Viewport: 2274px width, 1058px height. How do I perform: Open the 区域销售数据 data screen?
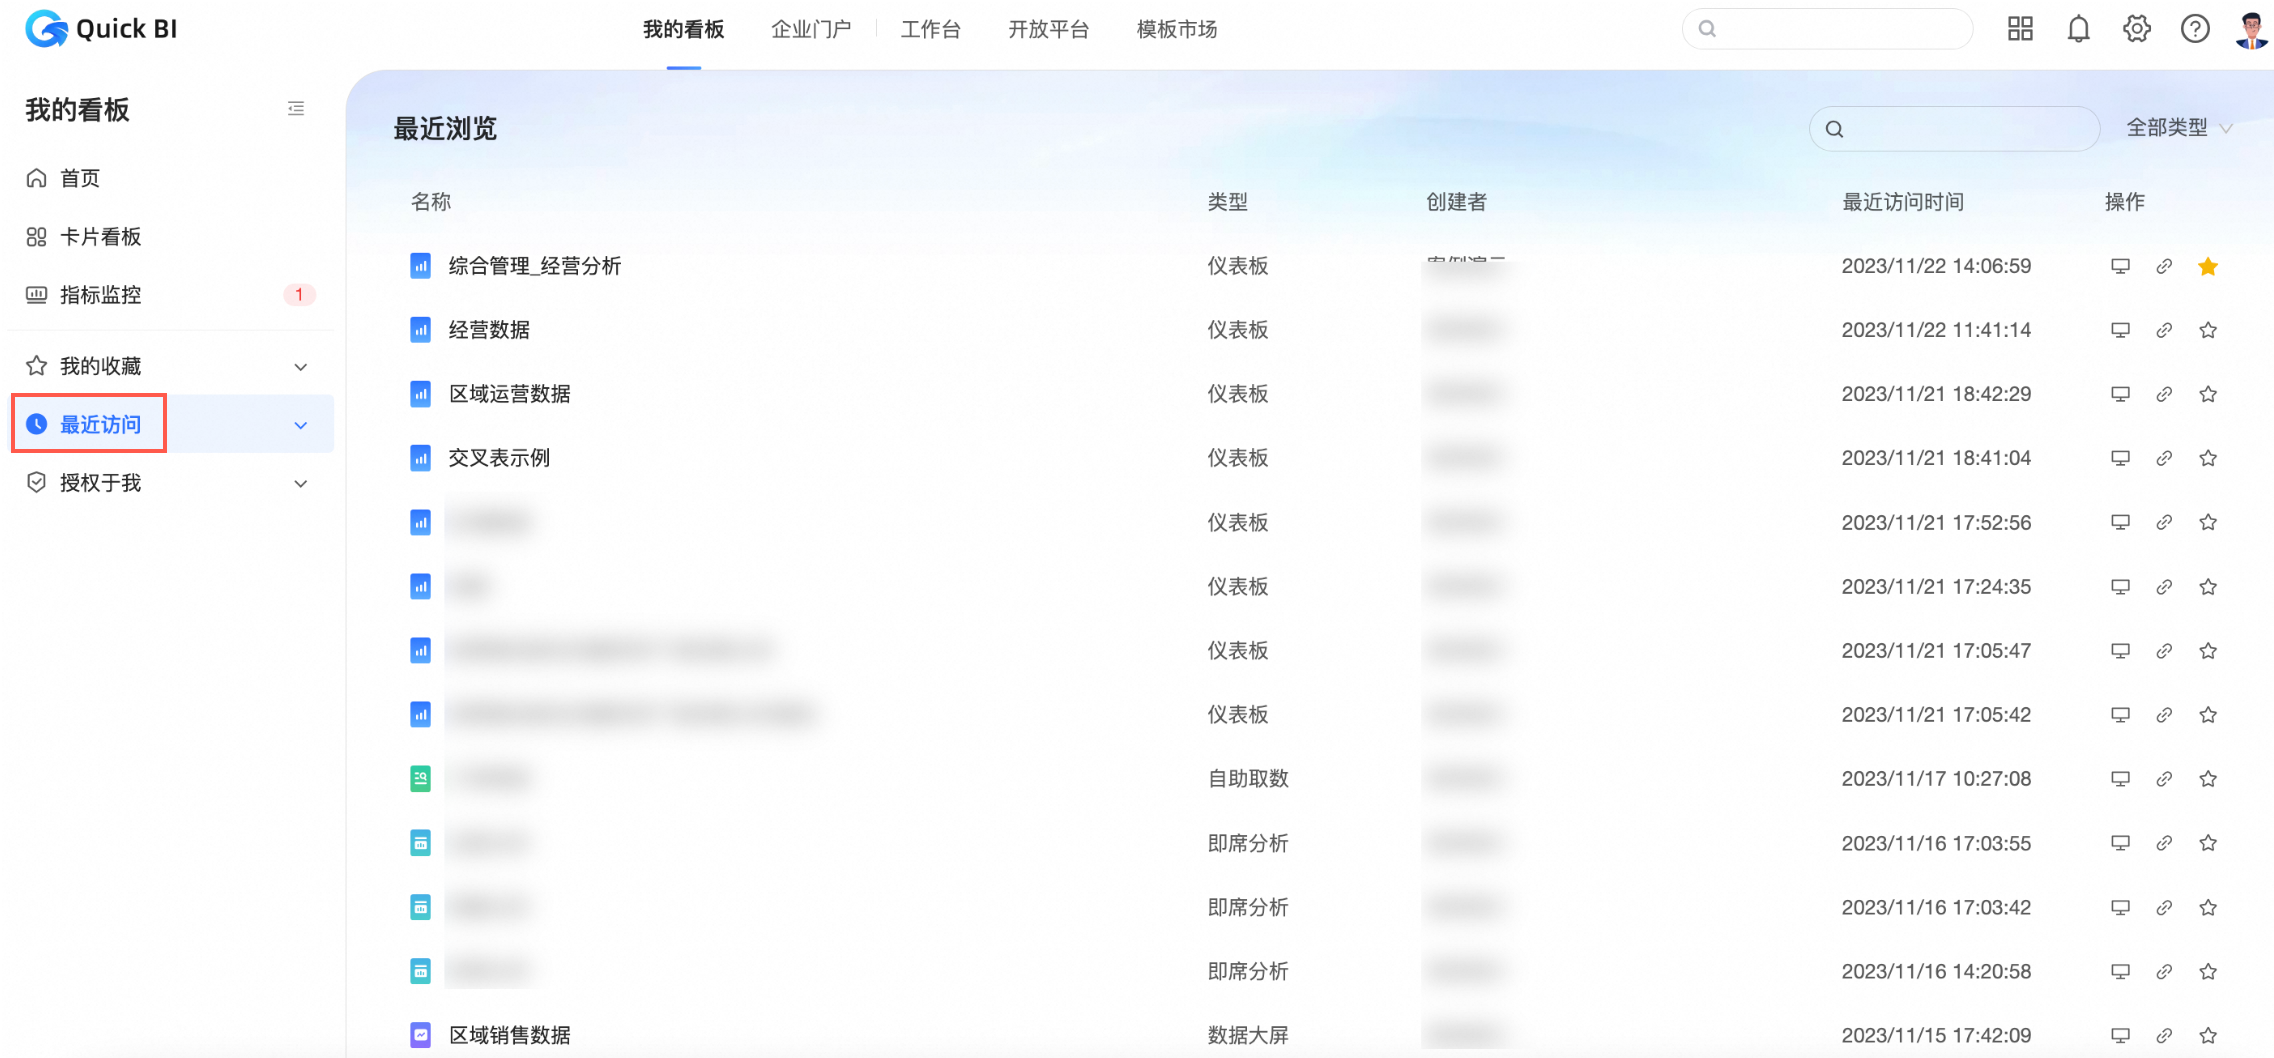click(x=510, y=1035)
